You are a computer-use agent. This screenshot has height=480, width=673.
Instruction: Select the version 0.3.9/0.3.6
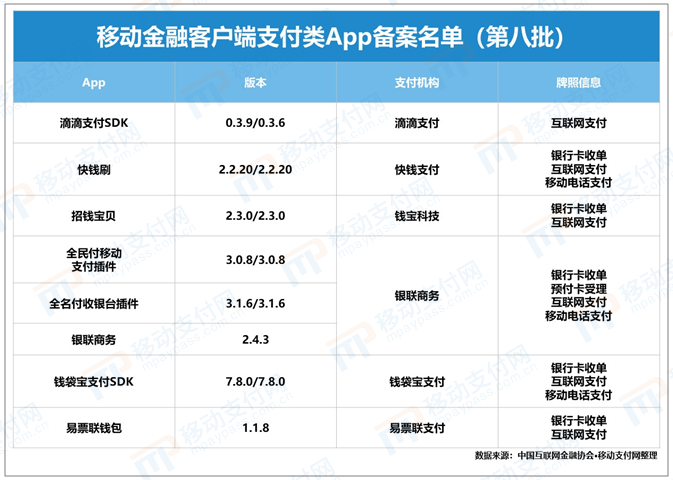click(x=255, y=123)
